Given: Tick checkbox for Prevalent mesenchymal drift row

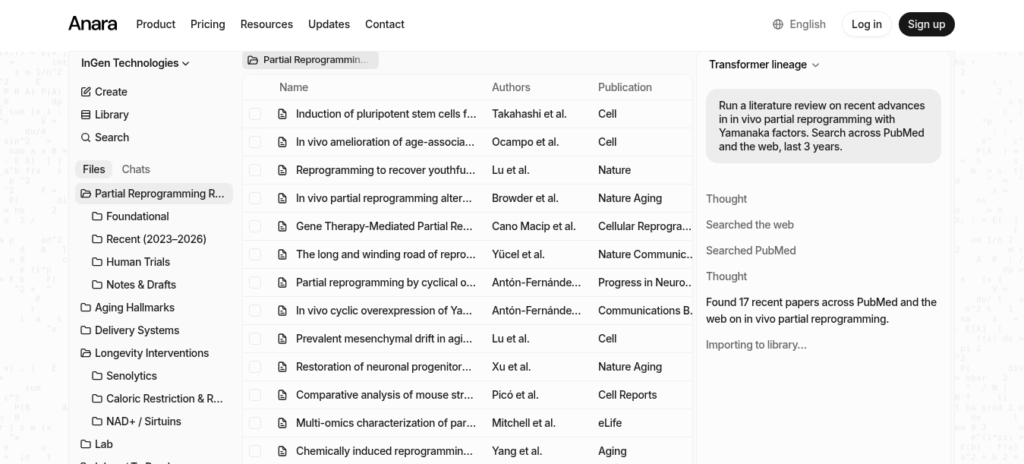Looking at the screenshot, I should [255, 339].
